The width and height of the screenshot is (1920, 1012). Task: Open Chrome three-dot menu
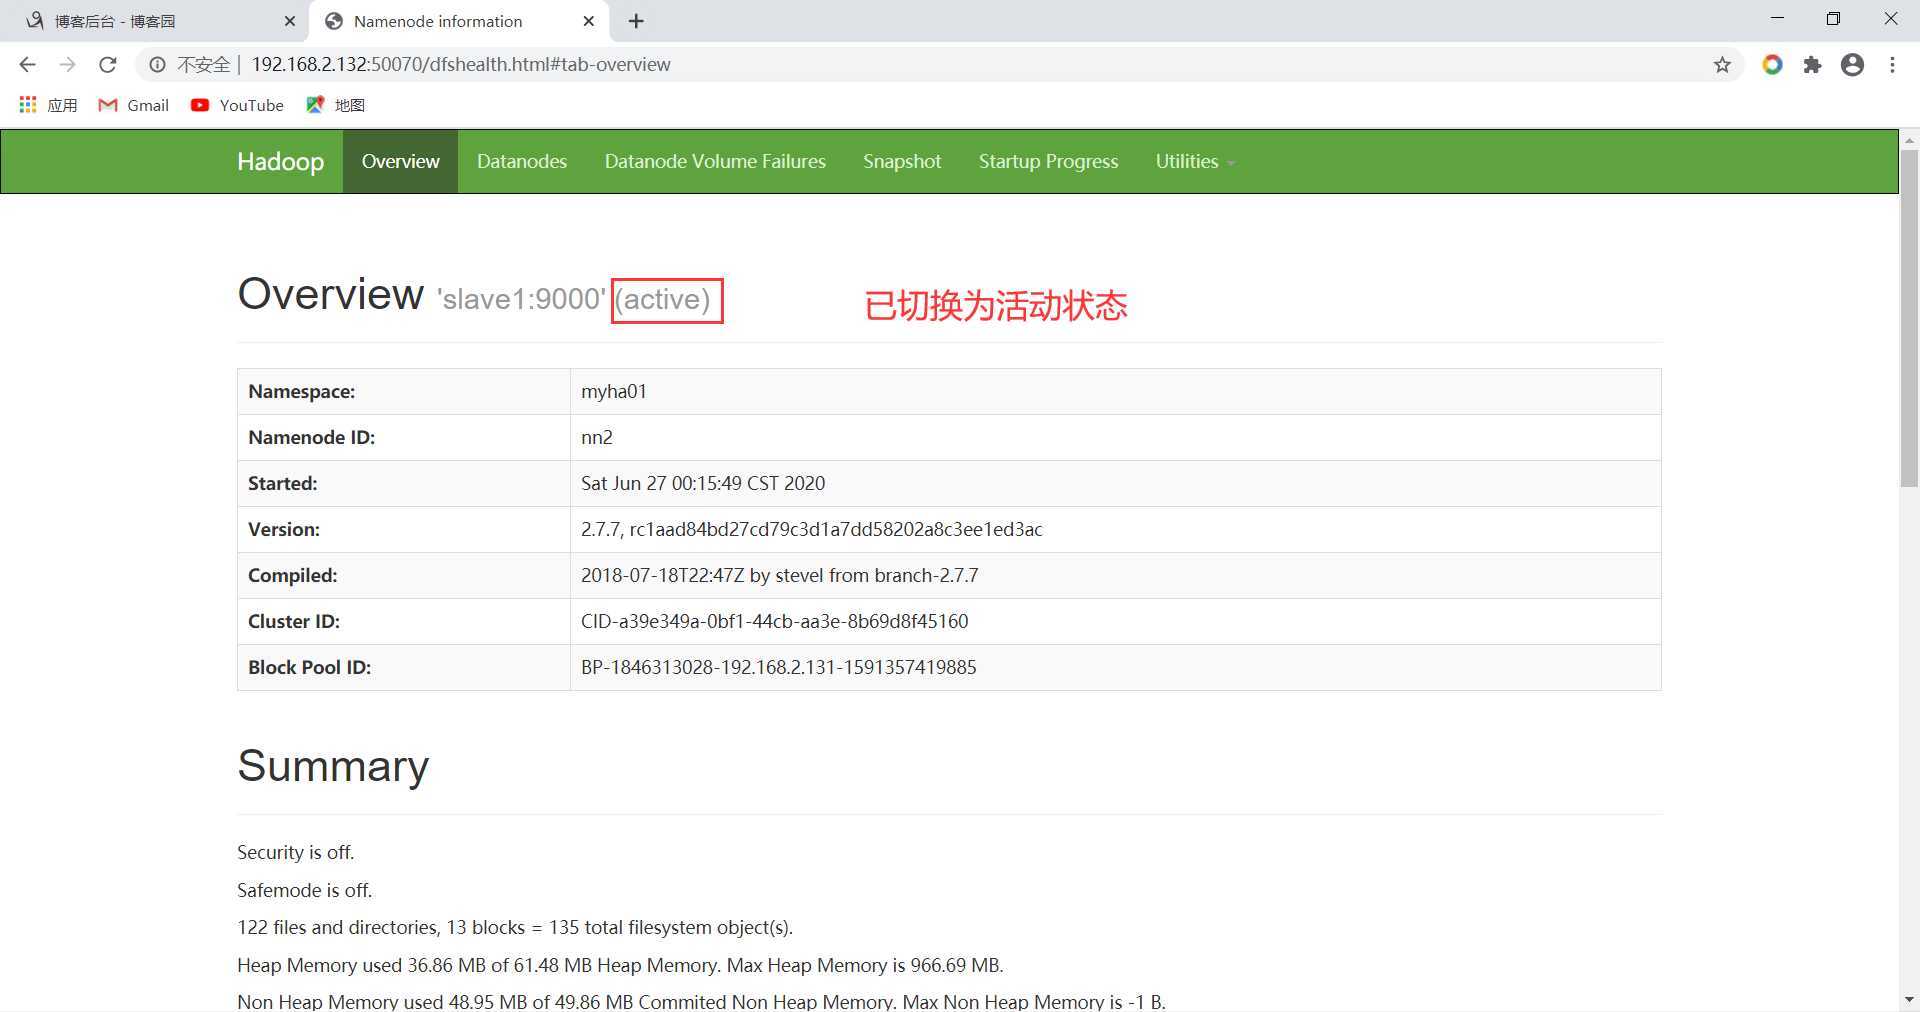click(x=1892, y=64)
